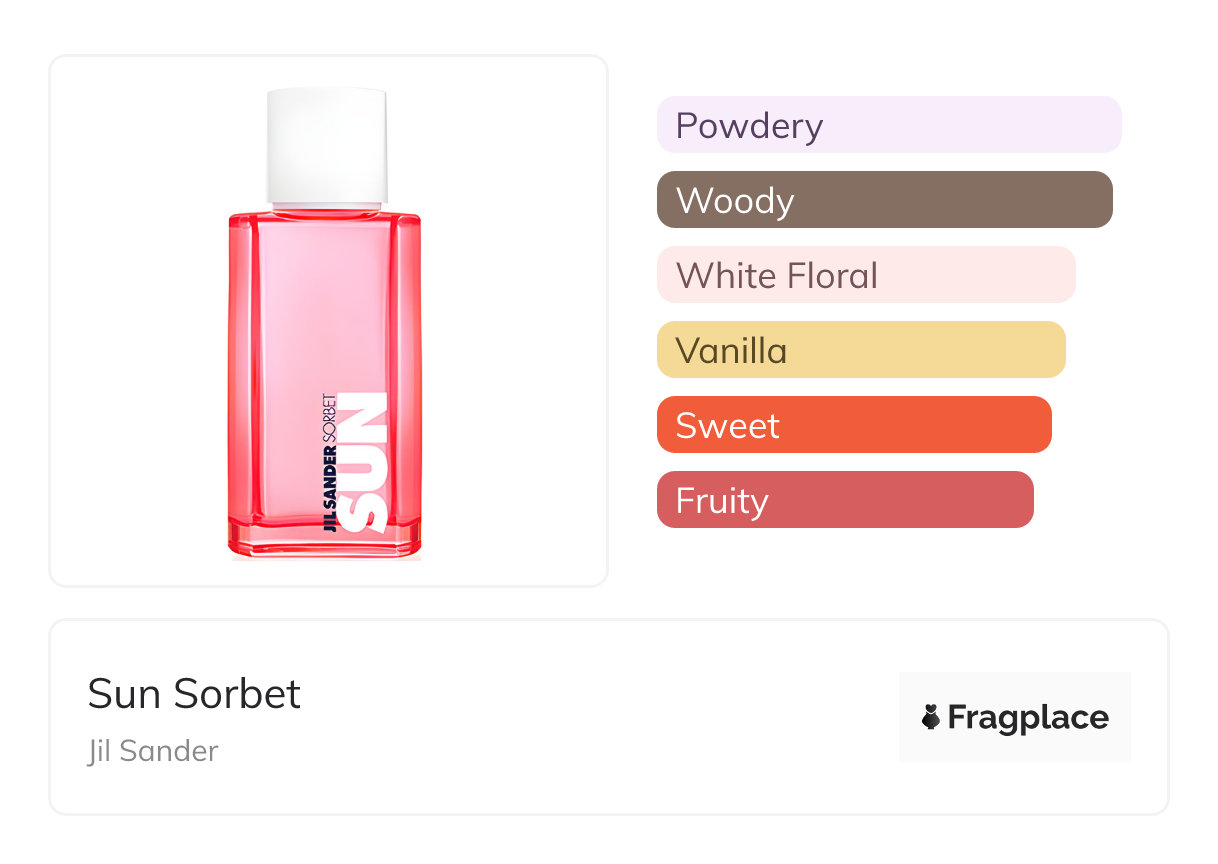Viewport: 1218px width, 864px height.
Task: Click the word Floral in accord list
Action: [830, 275]
